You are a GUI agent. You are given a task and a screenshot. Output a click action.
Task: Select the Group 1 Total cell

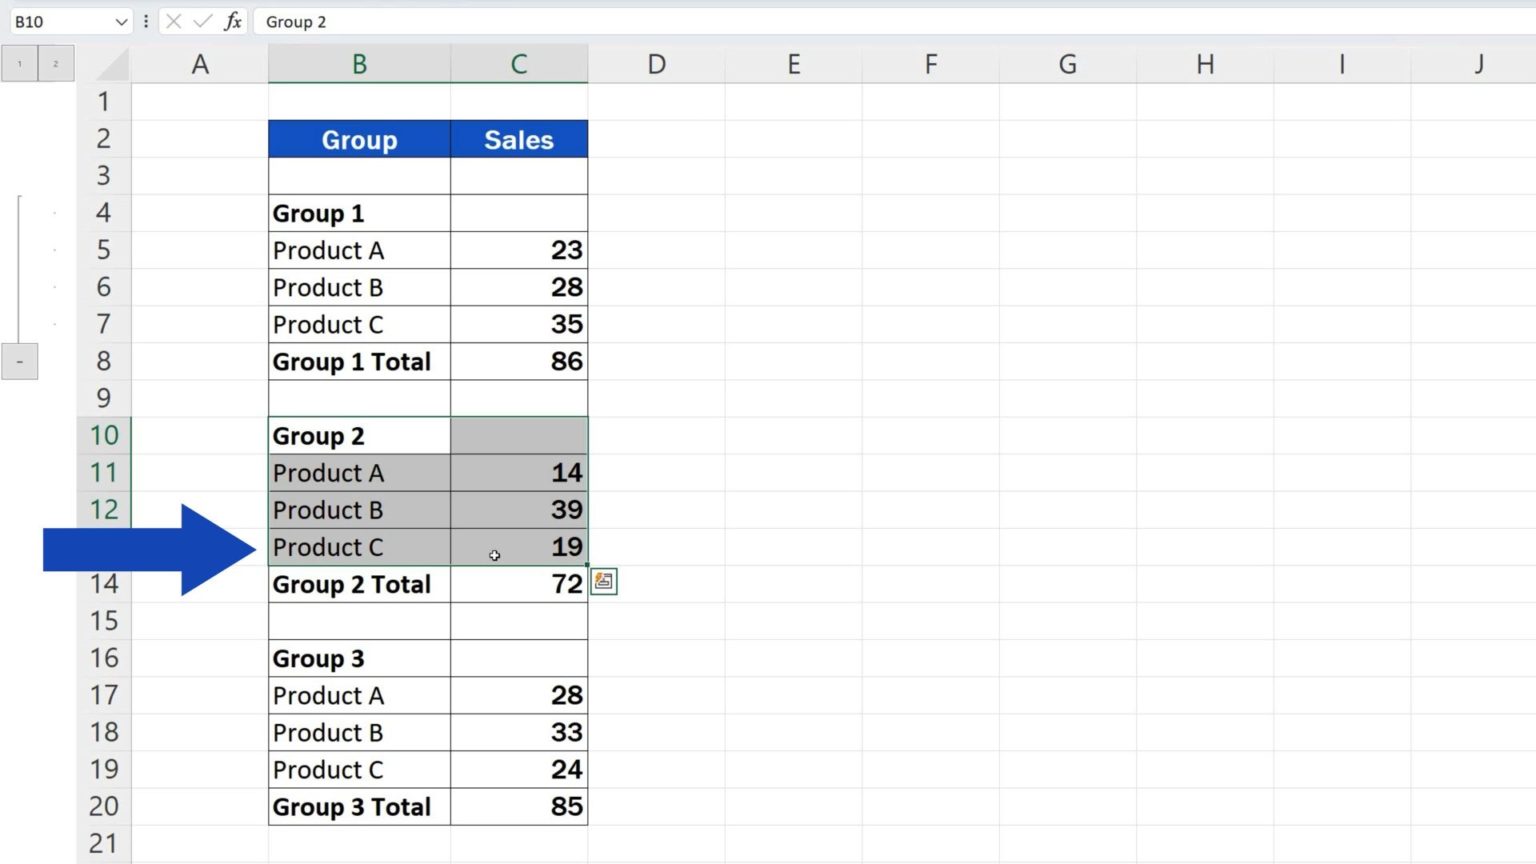[x=359, y=362]
